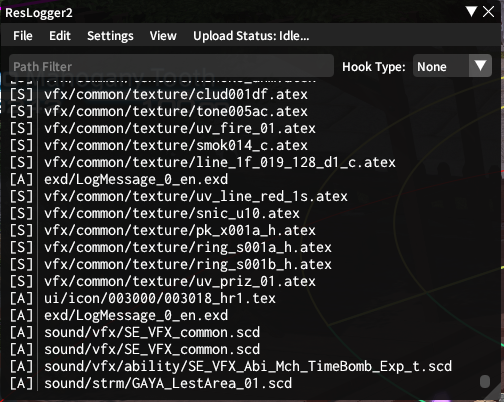Select the tone005ac.atex log entry

click(x=175, y=112)
